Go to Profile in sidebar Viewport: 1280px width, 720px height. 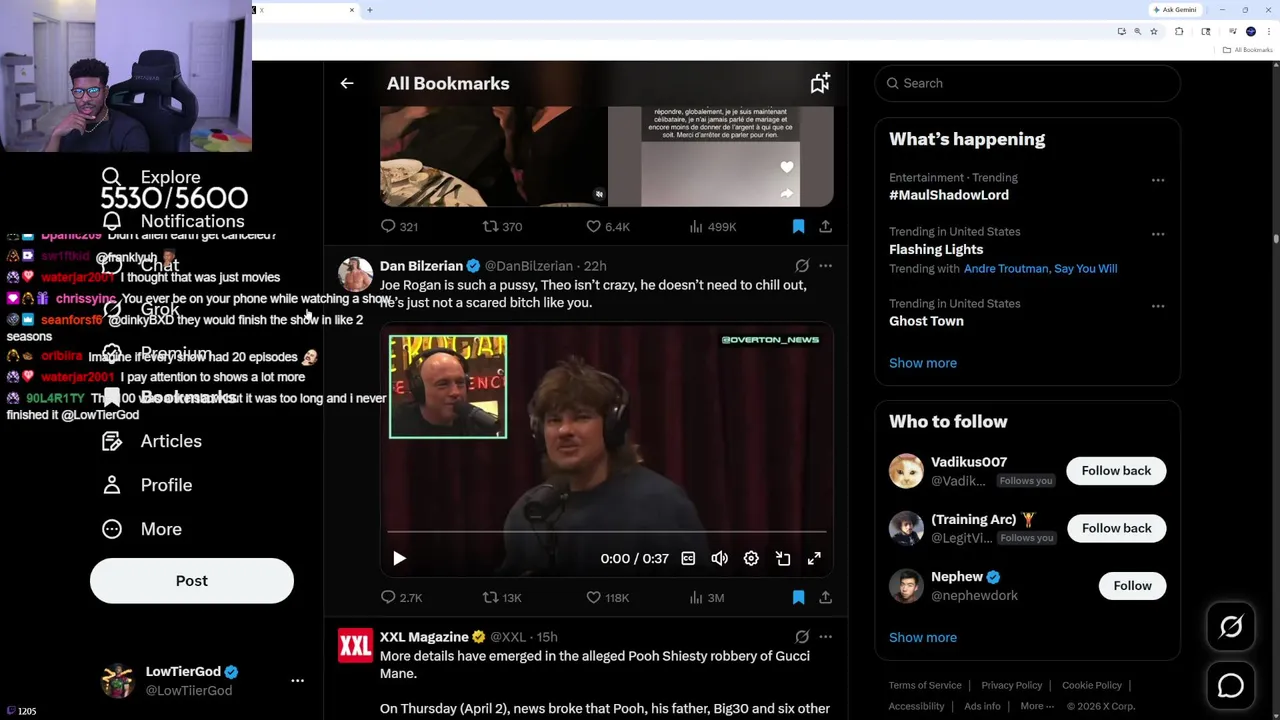click(x=147, y=485)
